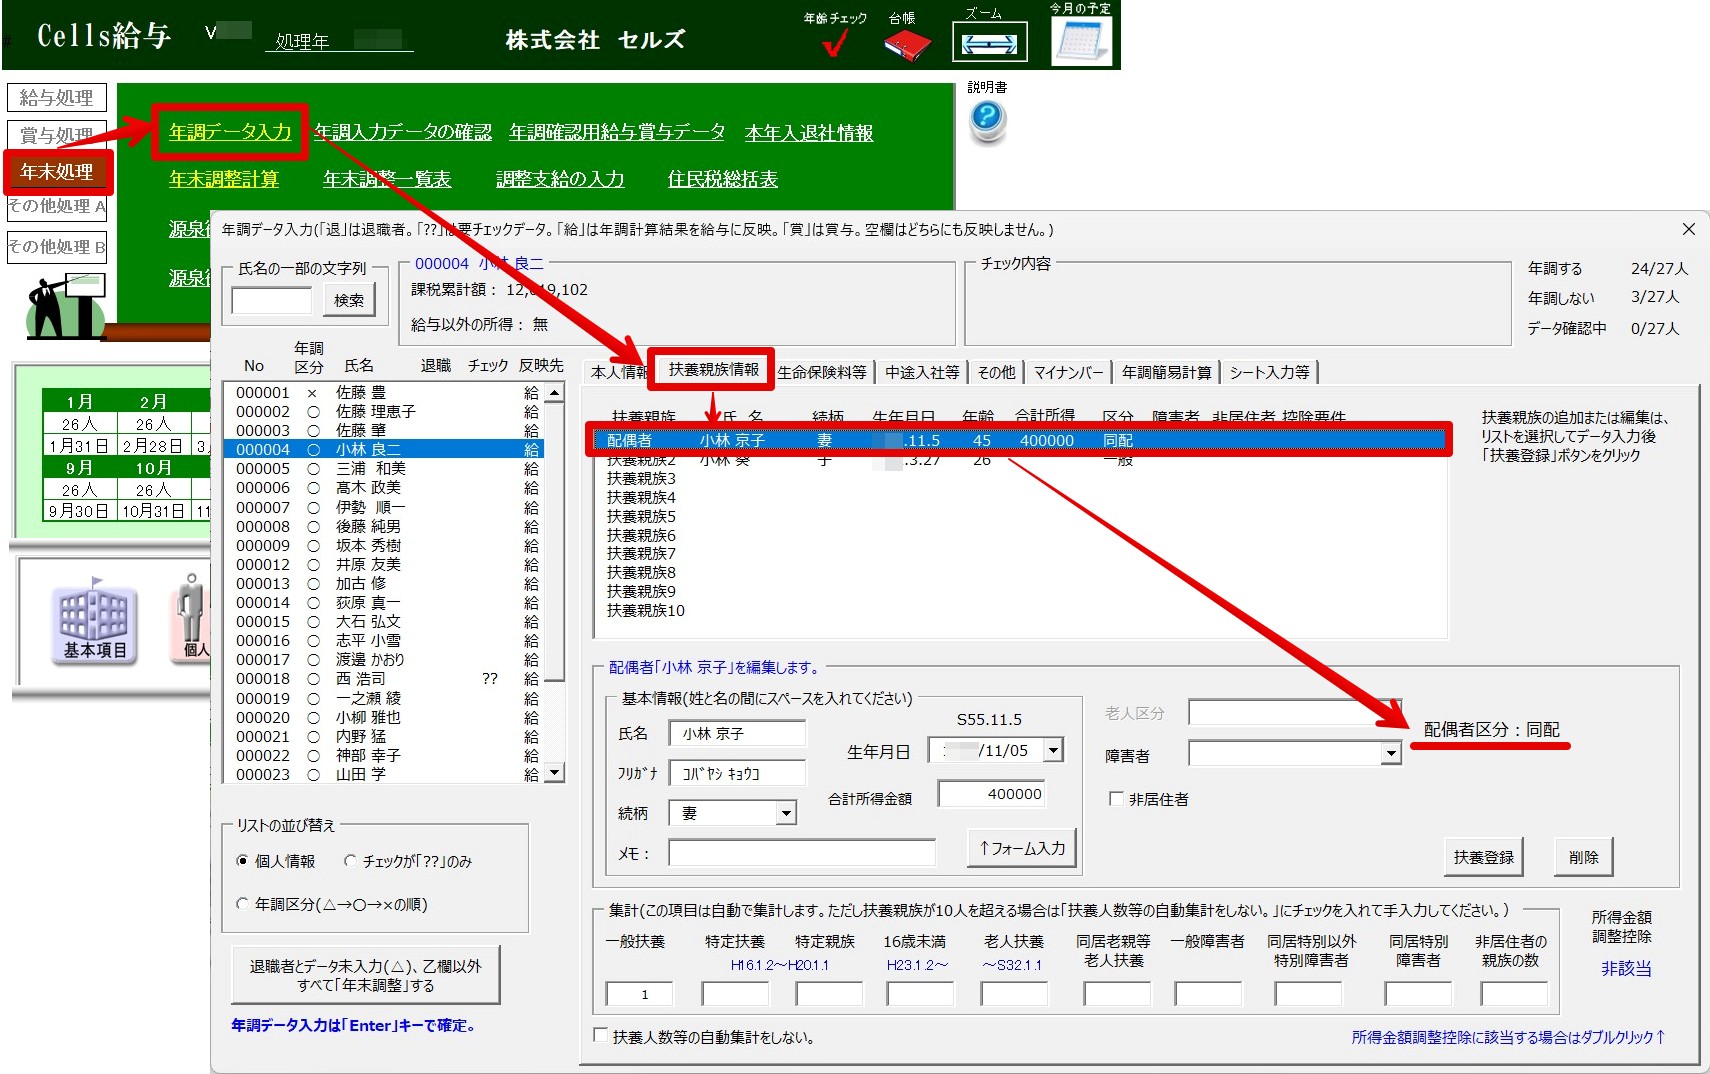Select the シート入力等 tab
Viewport: 1710px width, 1074px height.
click(x=1269, y=372)
